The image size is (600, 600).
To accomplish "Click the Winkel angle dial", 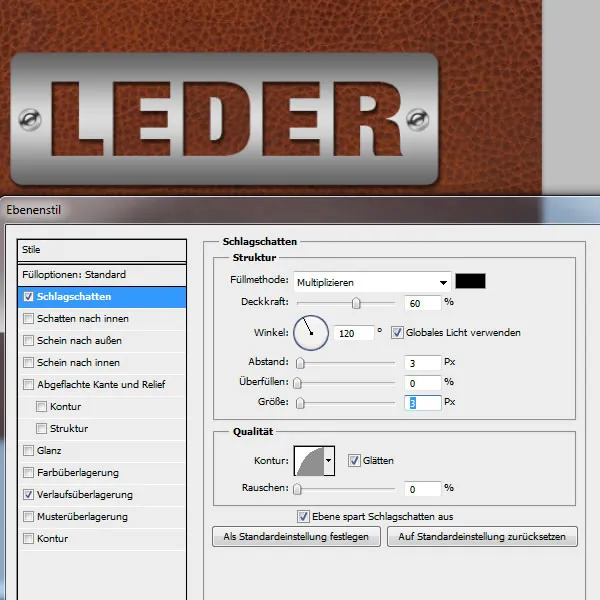I will tap(310, 332).
